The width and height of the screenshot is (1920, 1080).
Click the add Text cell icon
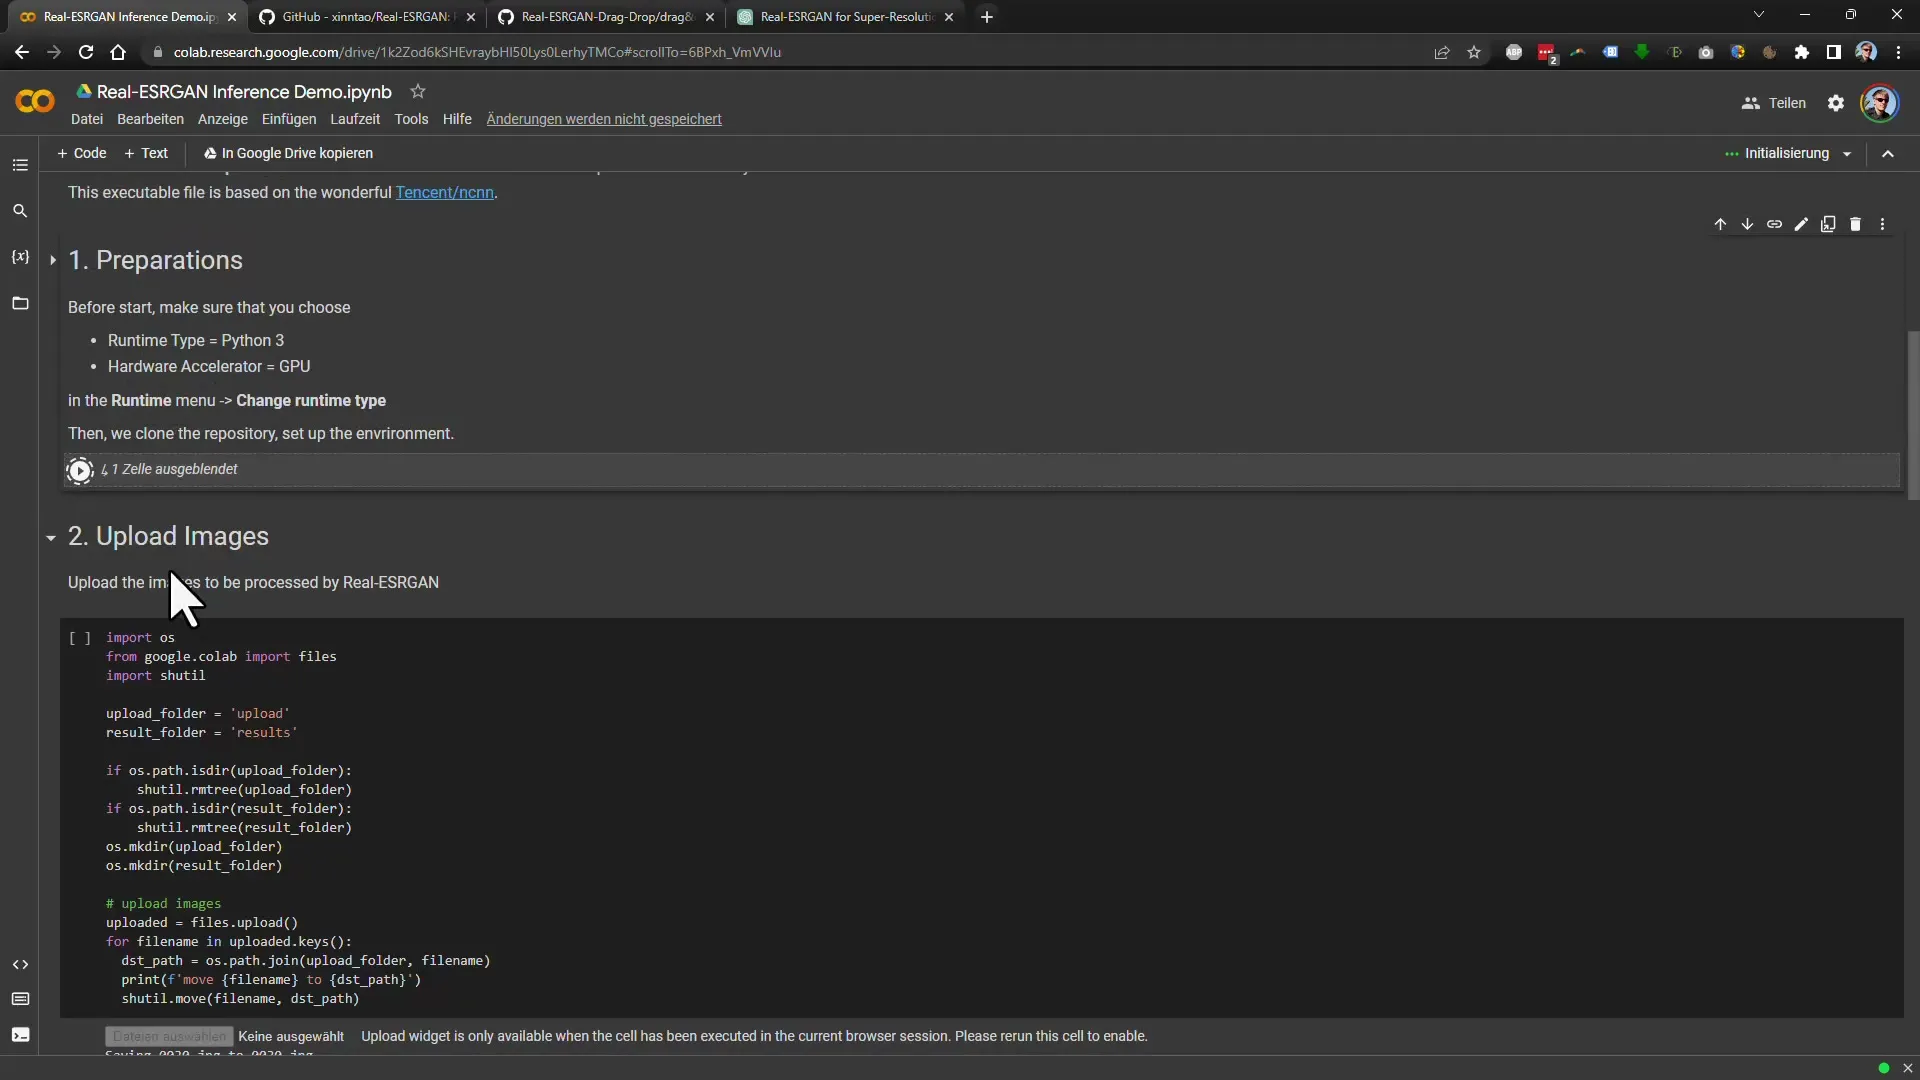pos(145,153)
